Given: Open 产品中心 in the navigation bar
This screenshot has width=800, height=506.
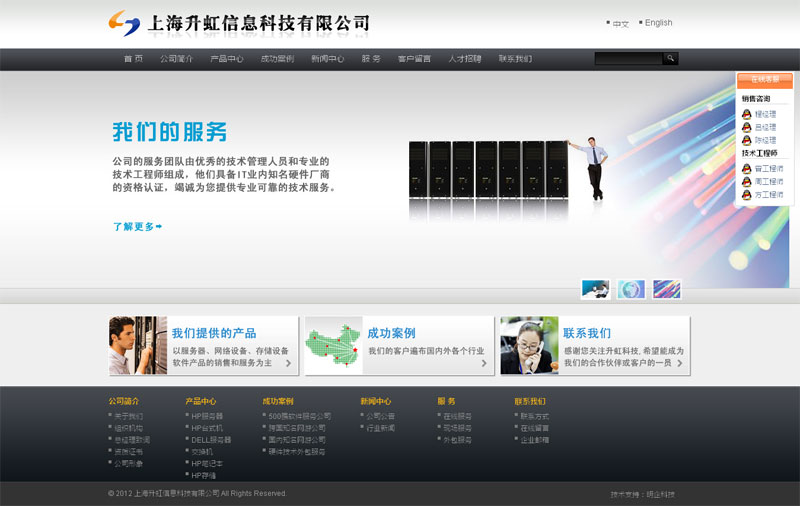Looking at the screenshot, I should 227,59.
